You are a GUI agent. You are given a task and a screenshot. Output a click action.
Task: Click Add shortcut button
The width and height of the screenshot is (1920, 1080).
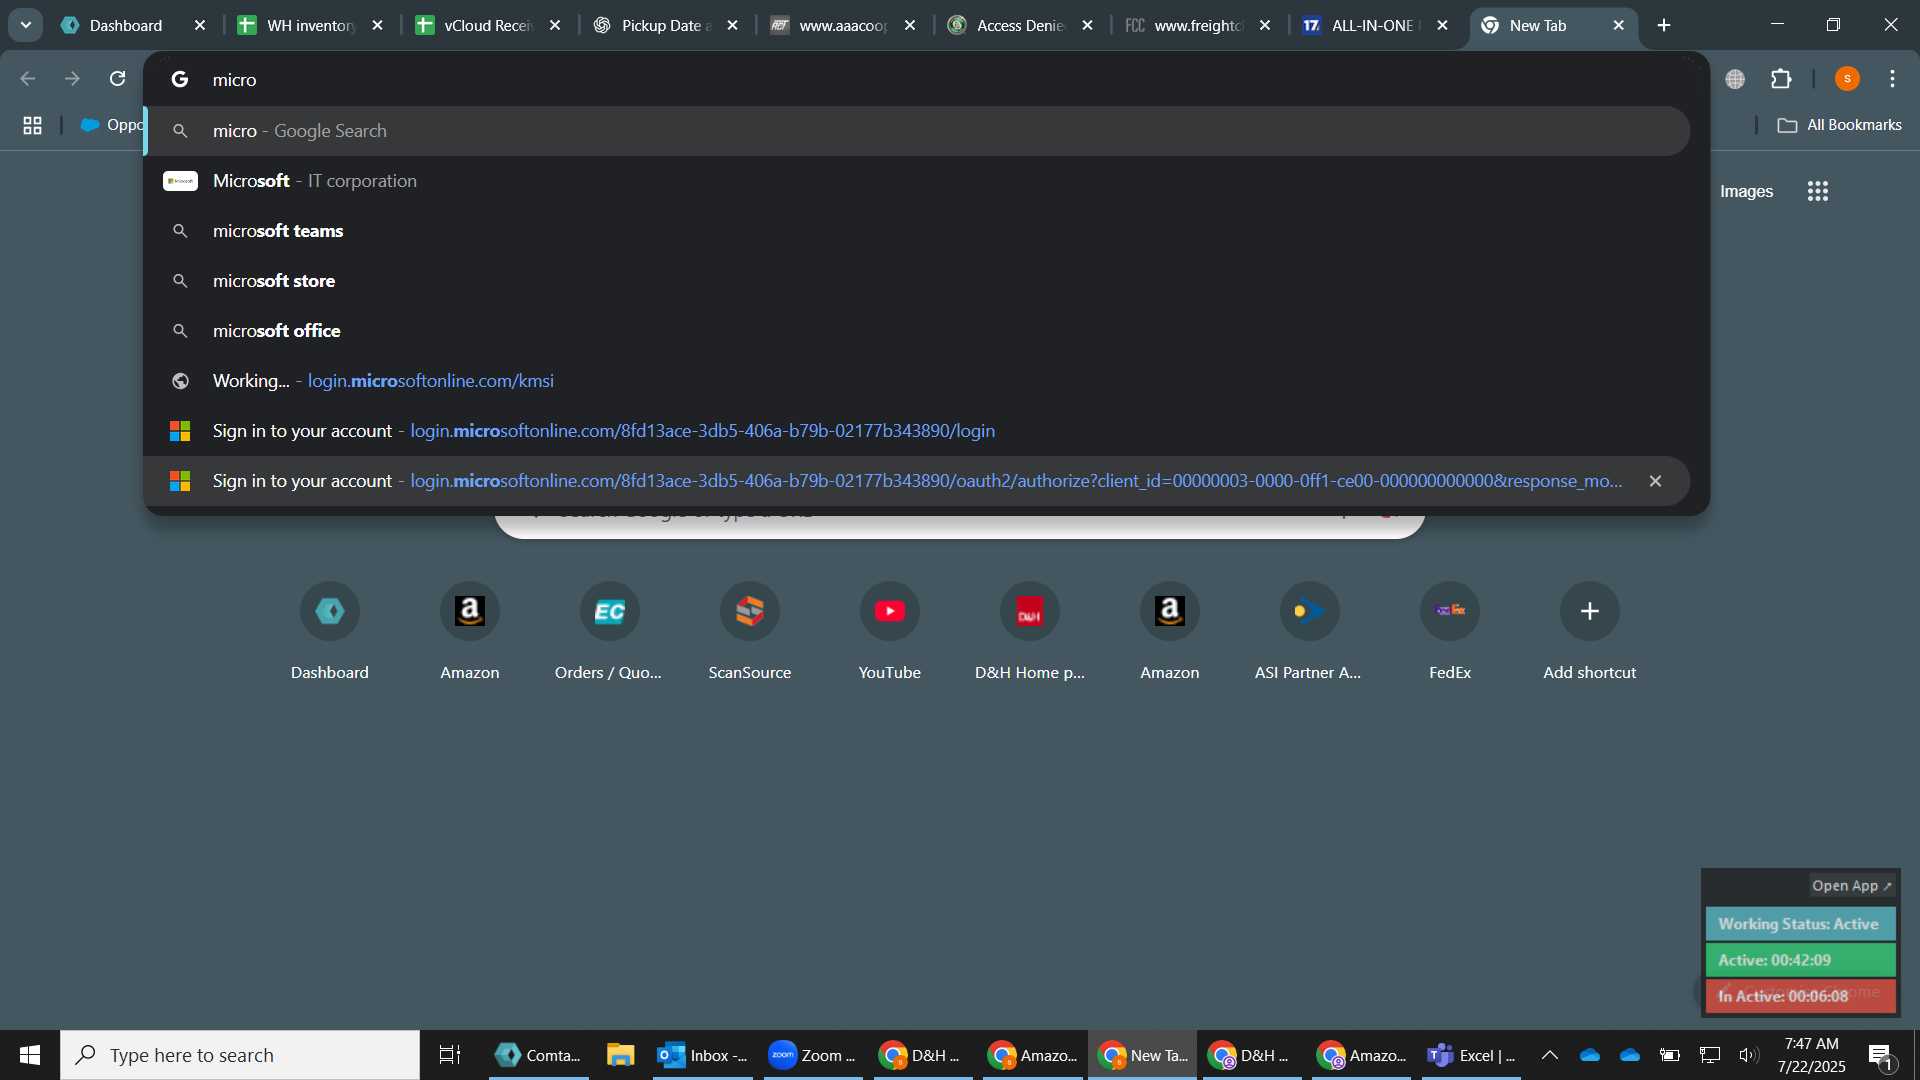coord(1590,632)
